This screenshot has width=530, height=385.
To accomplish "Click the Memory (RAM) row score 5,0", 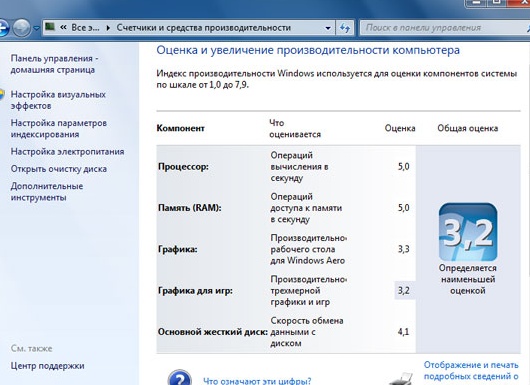I will coord(404,208).
